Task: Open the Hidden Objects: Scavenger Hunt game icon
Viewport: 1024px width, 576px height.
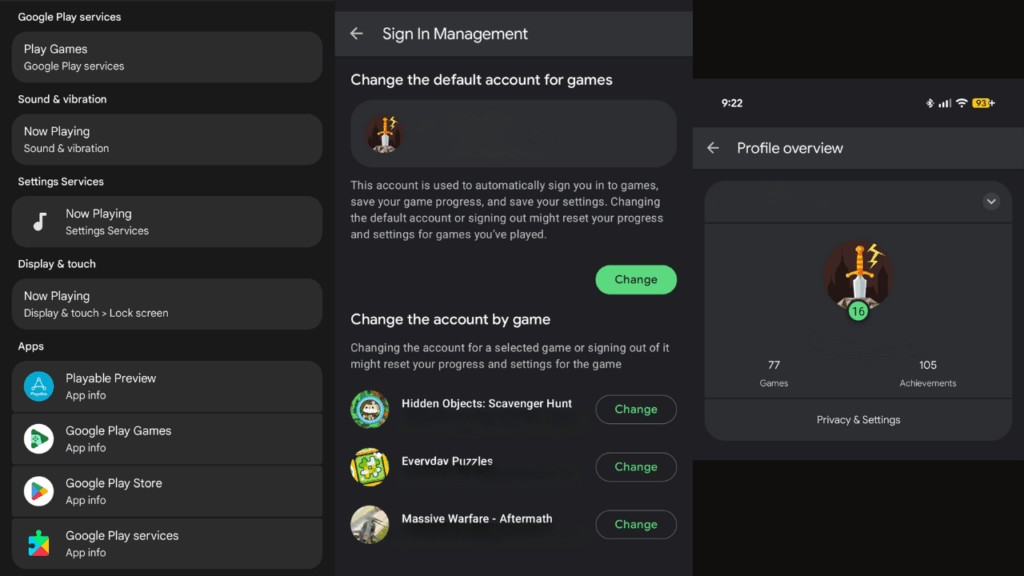Action: tap(370, 410)
